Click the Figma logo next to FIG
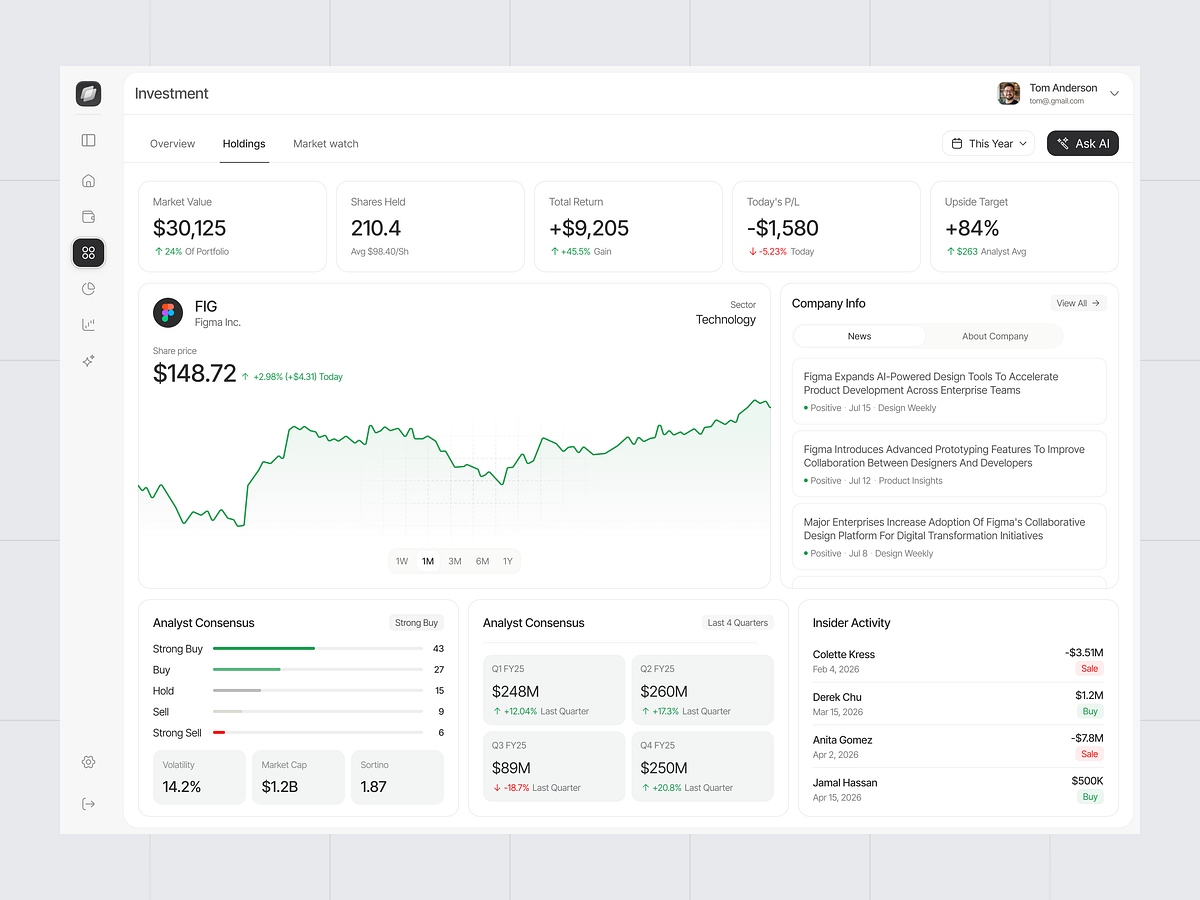The image size is (1200, 900). (168, 313)
